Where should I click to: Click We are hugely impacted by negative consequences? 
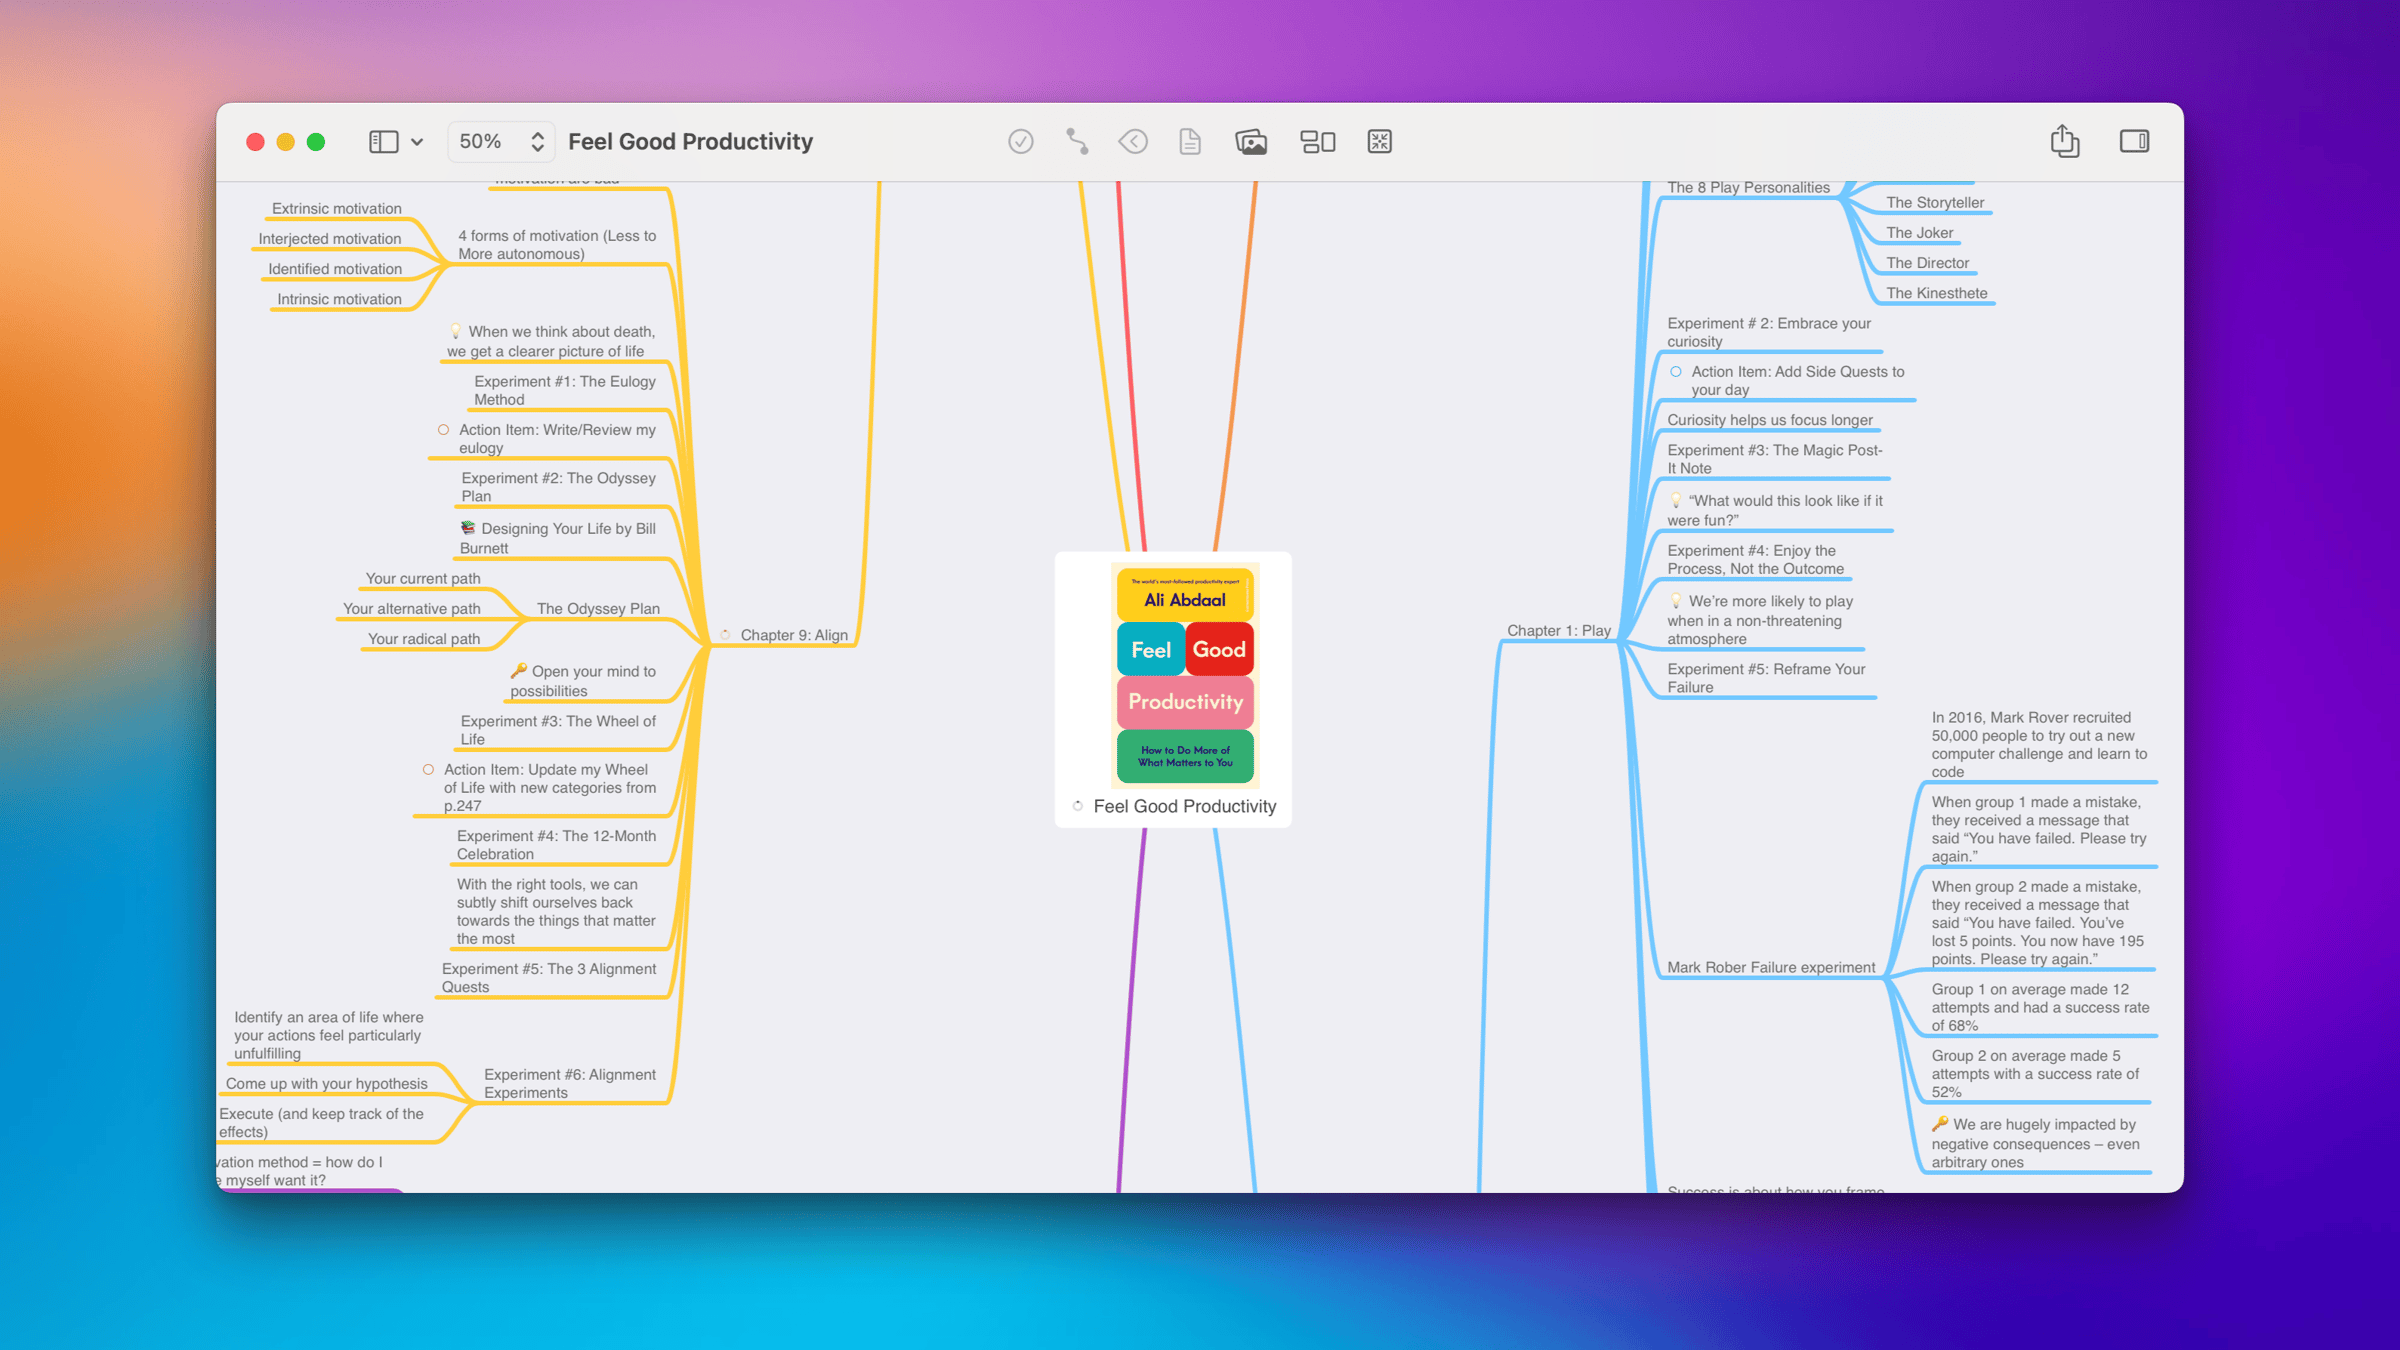2035,1143
